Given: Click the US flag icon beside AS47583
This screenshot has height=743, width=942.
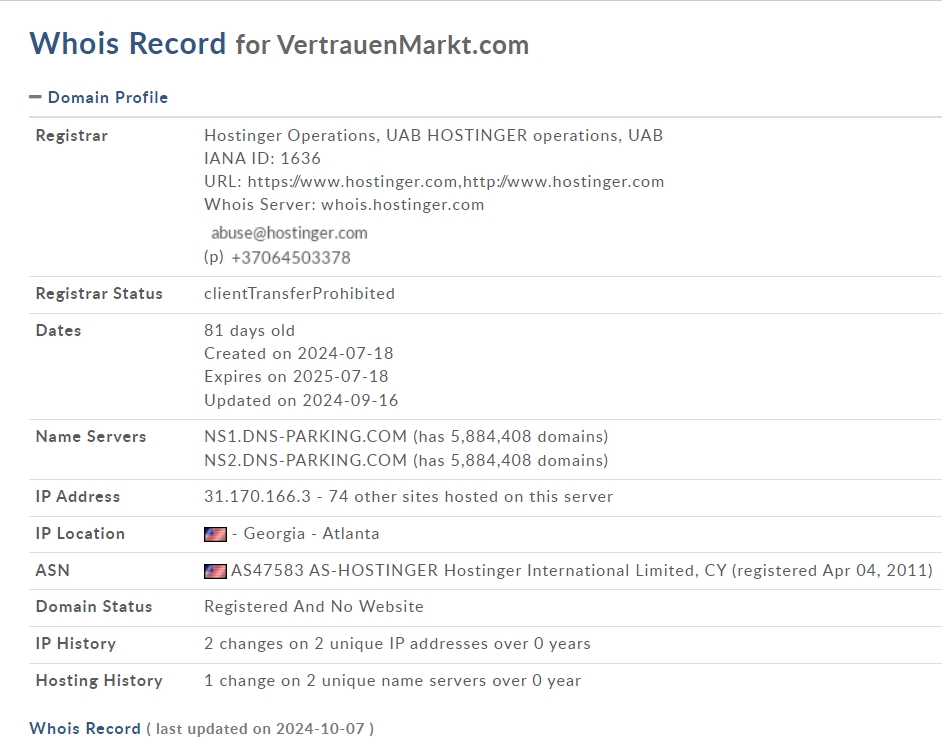Looking at the screenshot, I should click(215, 571).
